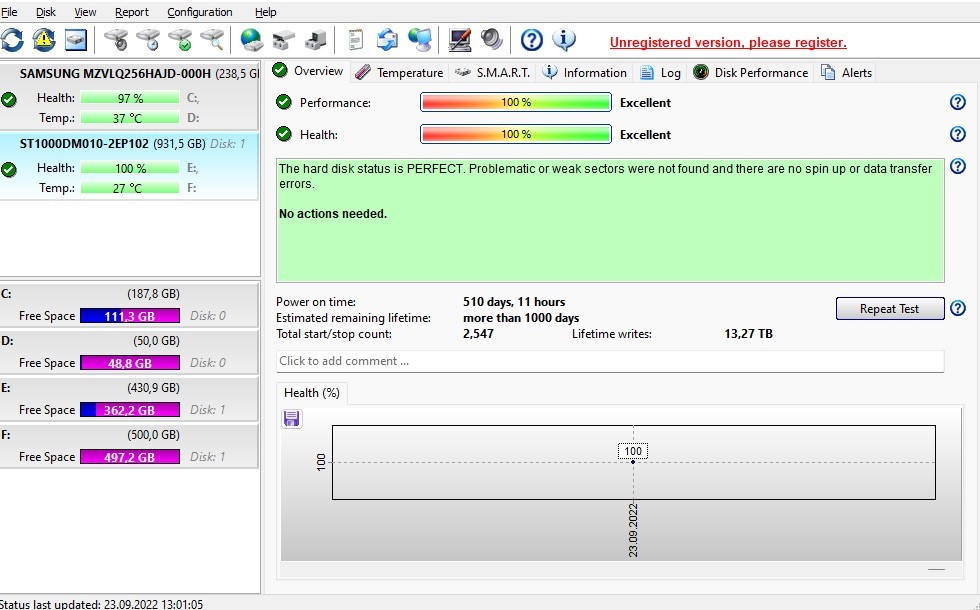Switch to the Overview tab
Image resolution: width=980 pixels, height=610 pixels.
pos(308,71)
